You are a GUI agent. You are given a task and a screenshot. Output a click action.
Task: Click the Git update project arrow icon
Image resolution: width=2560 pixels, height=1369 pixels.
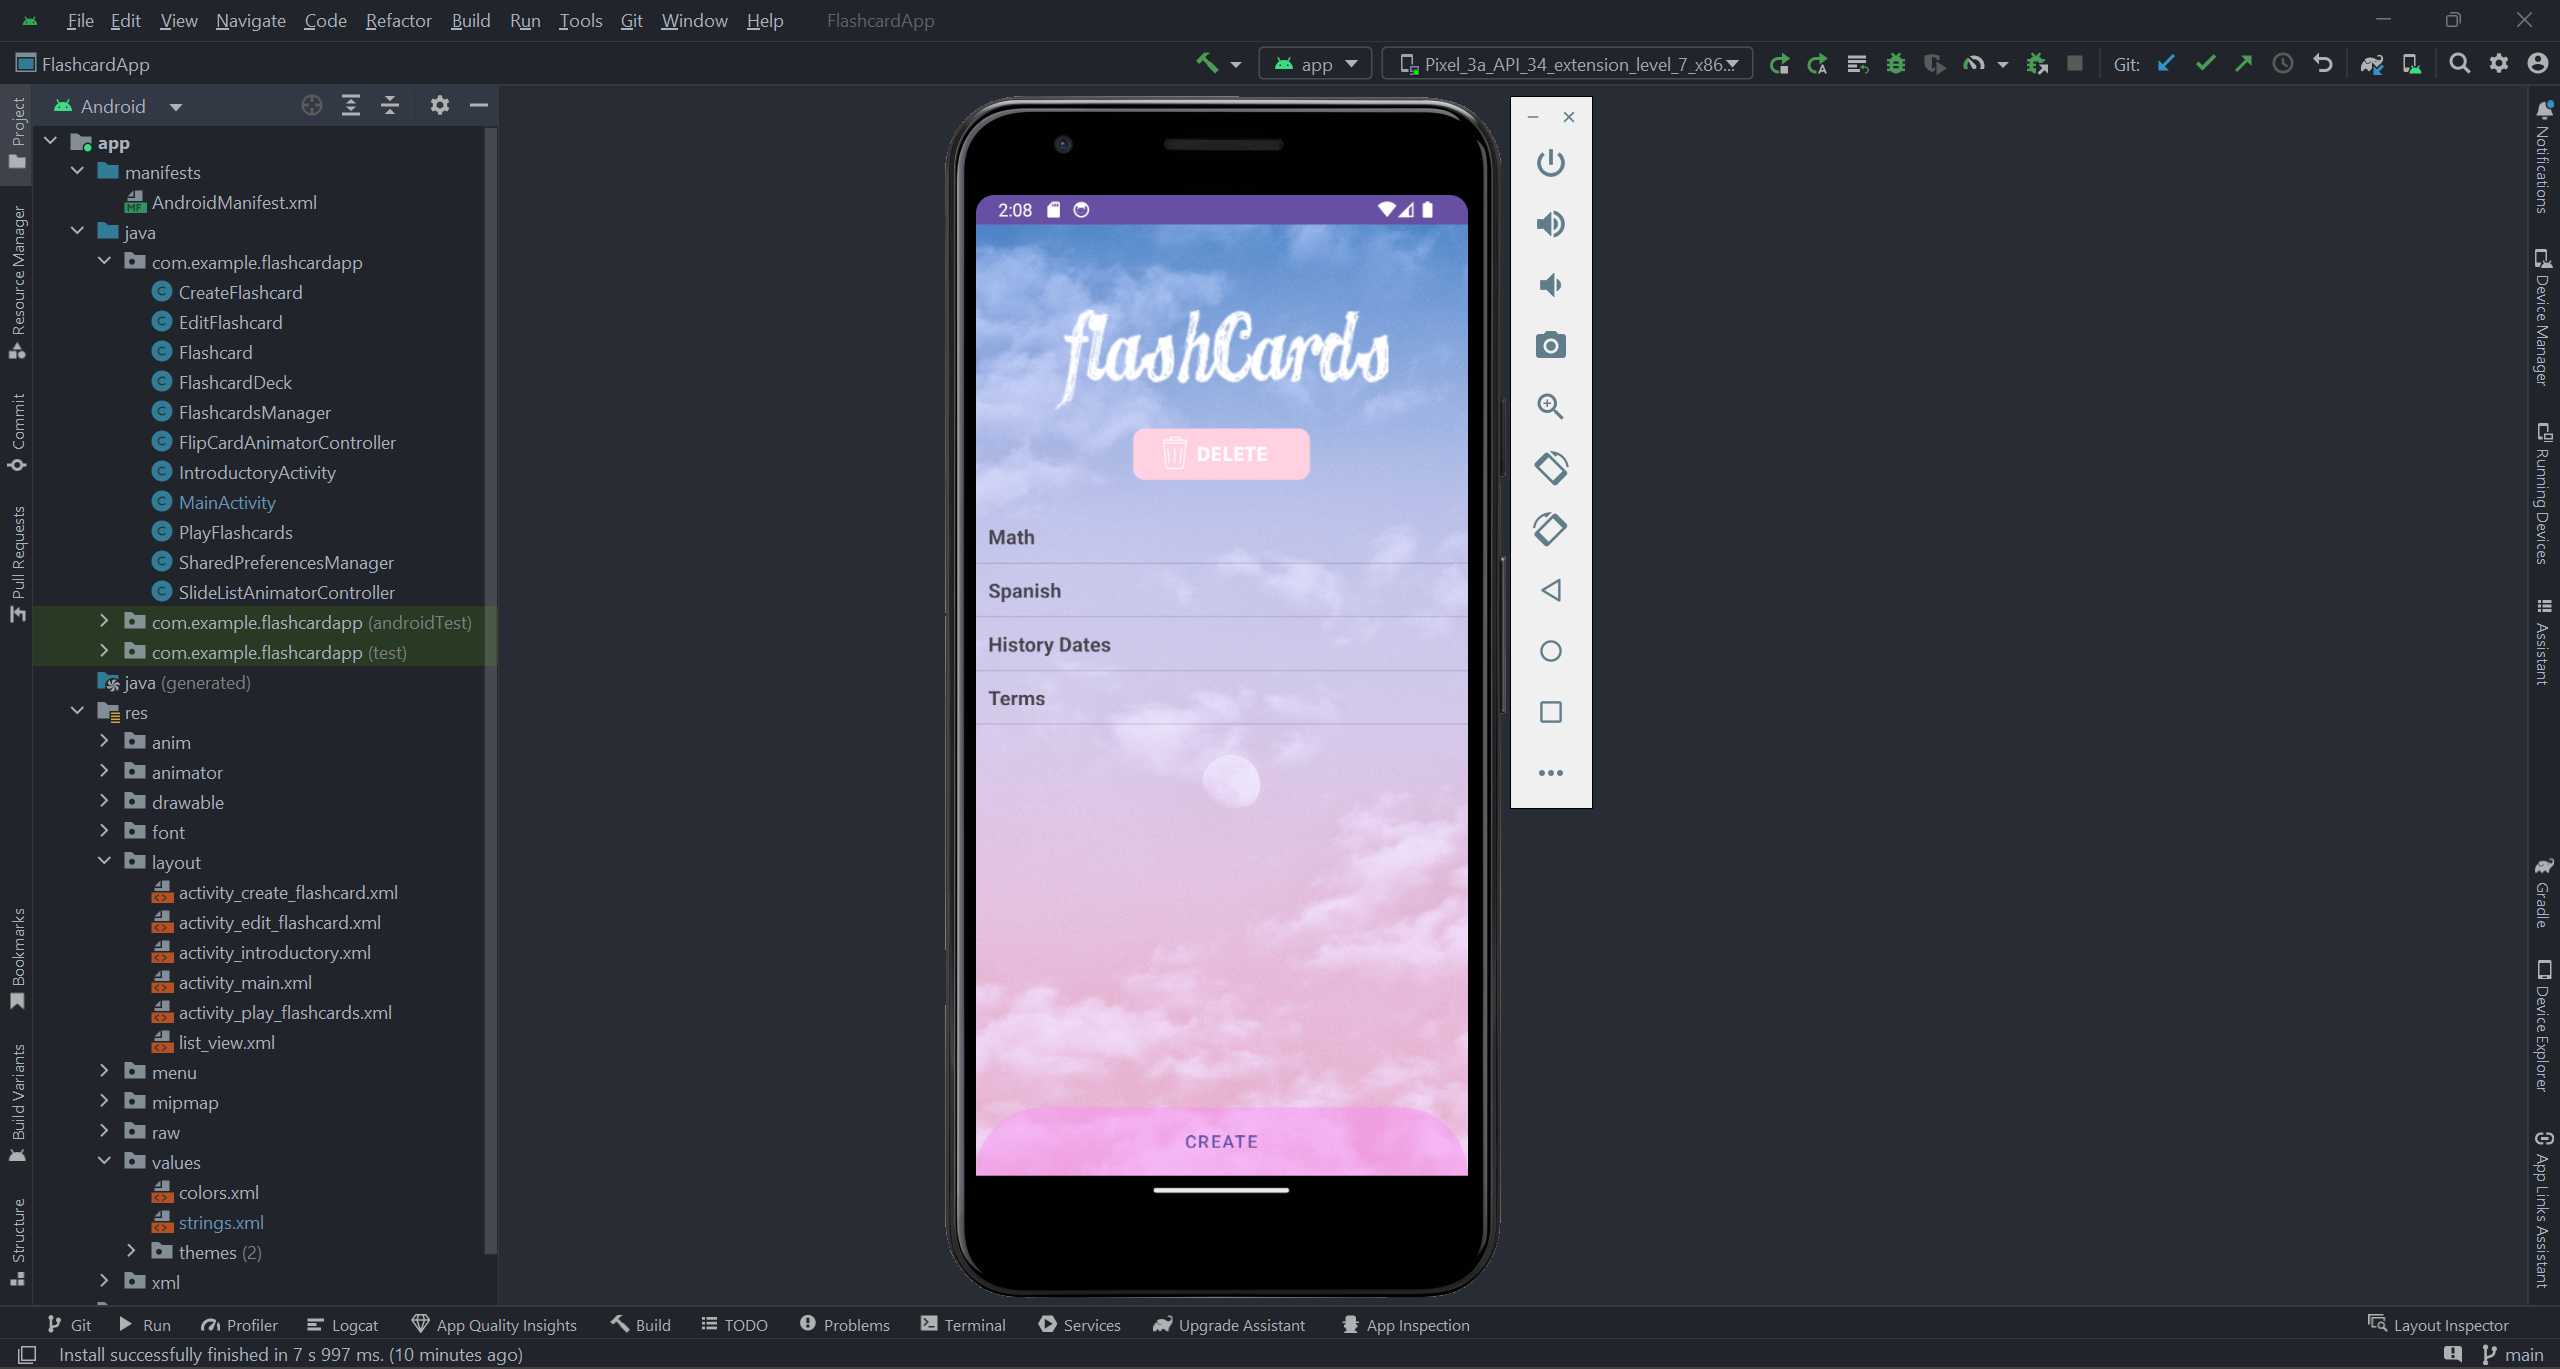coord(2166,64)
